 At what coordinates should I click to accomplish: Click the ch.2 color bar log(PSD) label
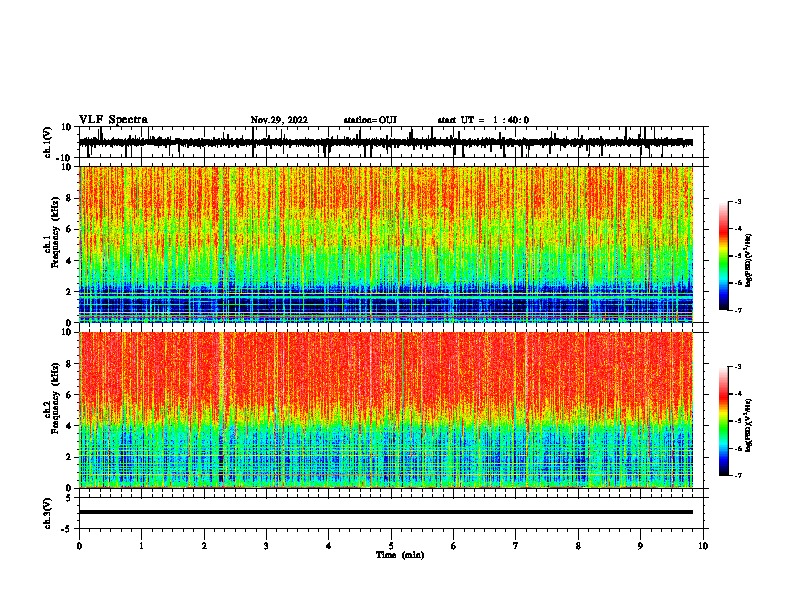pos(749,425)
